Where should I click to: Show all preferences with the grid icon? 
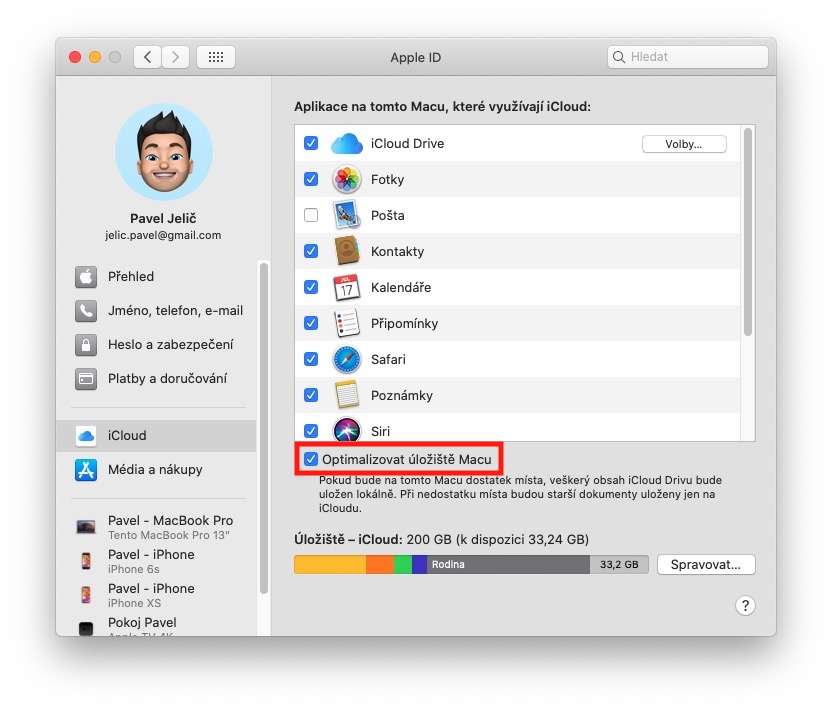tap(215, 57)
